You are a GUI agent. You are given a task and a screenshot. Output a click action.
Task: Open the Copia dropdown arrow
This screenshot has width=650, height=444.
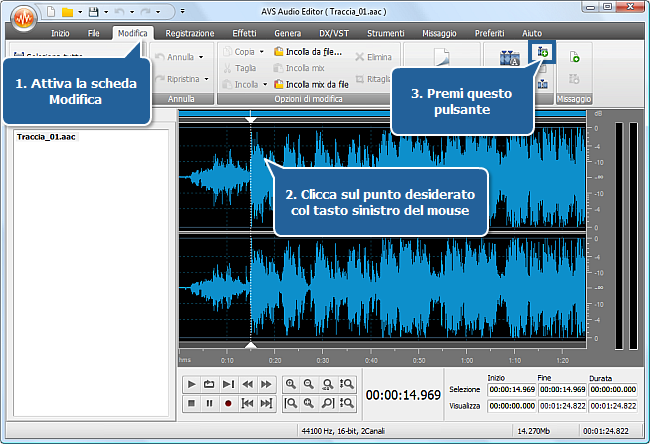pyautogui.click(x=262, y=51)
